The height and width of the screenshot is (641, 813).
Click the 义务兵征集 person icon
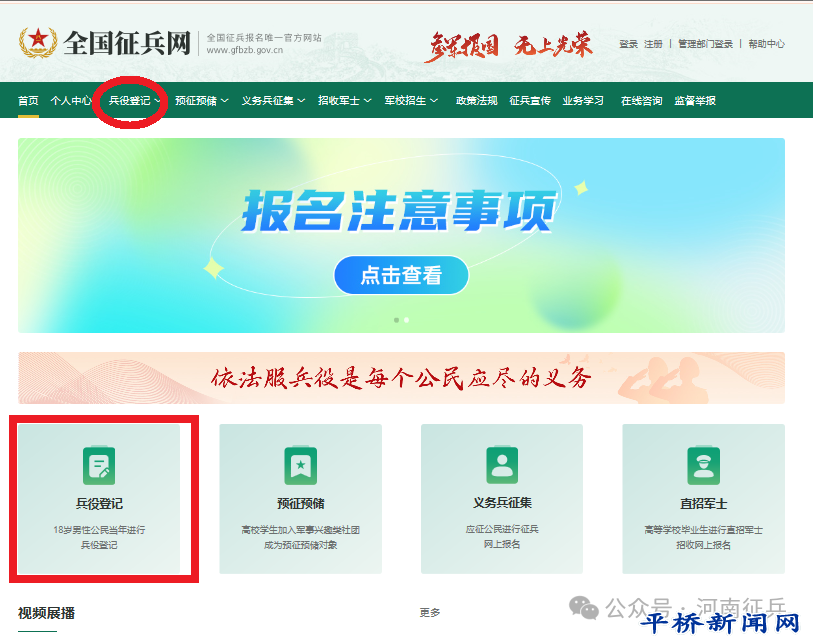[x=502, y=465]
